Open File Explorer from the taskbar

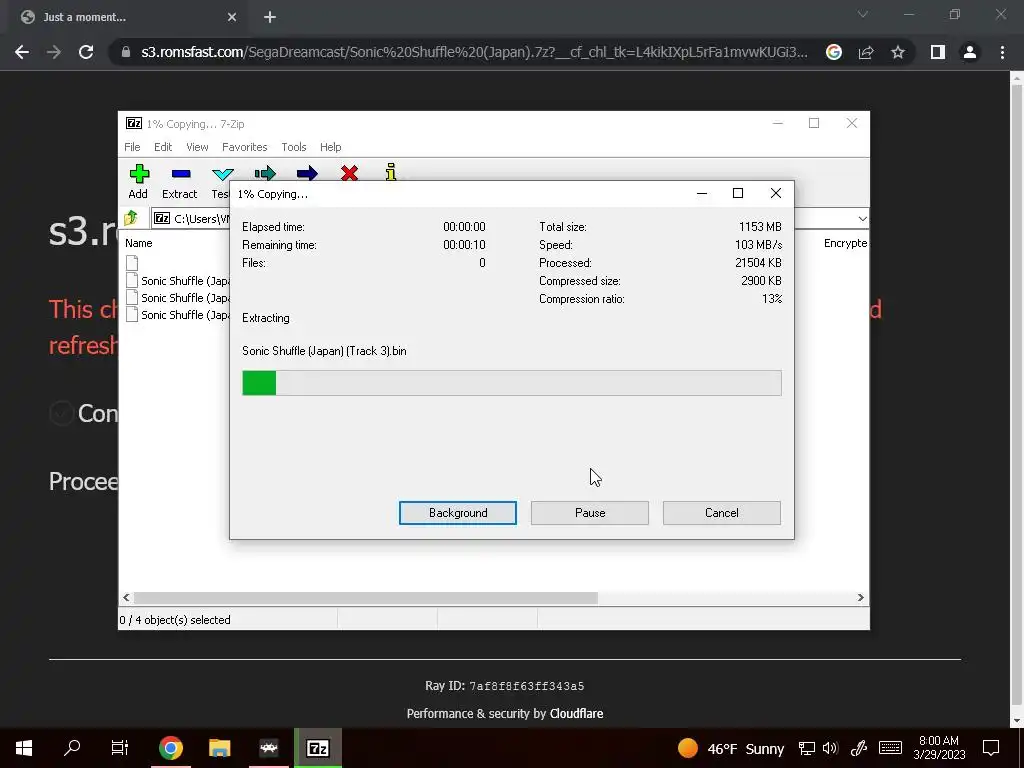(x=219, y=748)
